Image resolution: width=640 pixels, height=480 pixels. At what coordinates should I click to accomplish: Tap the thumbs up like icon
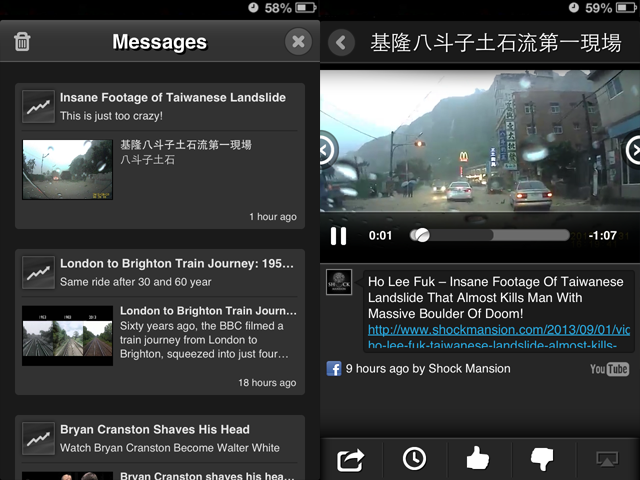[478, 458]
